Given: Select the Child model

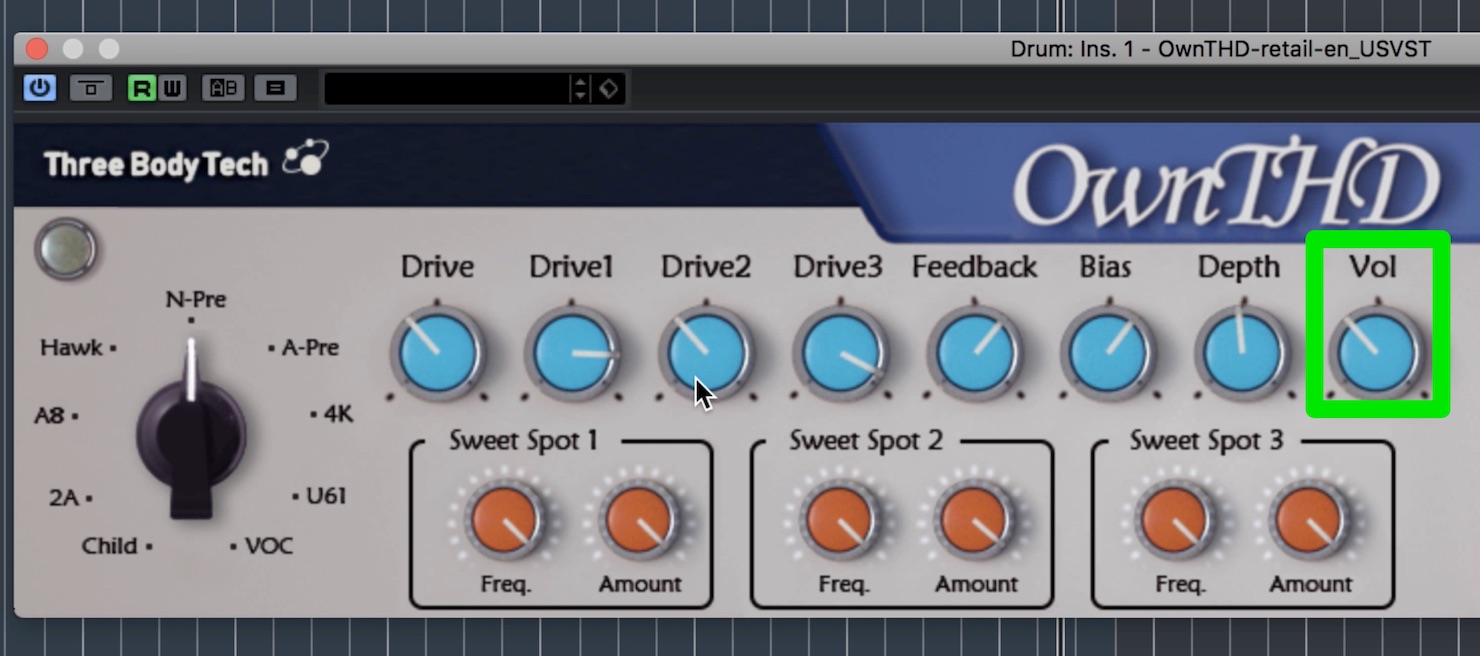Looking at the screenshot, I should [x=110, y=546].
